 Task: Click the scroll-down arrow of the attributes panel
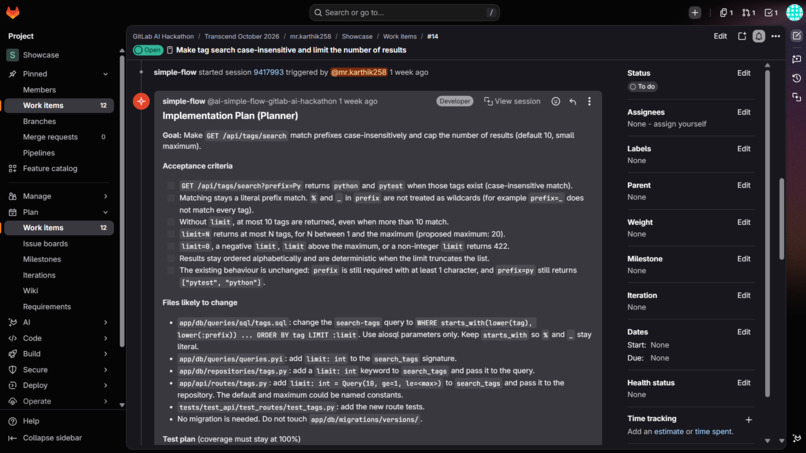tap(767, 441)
